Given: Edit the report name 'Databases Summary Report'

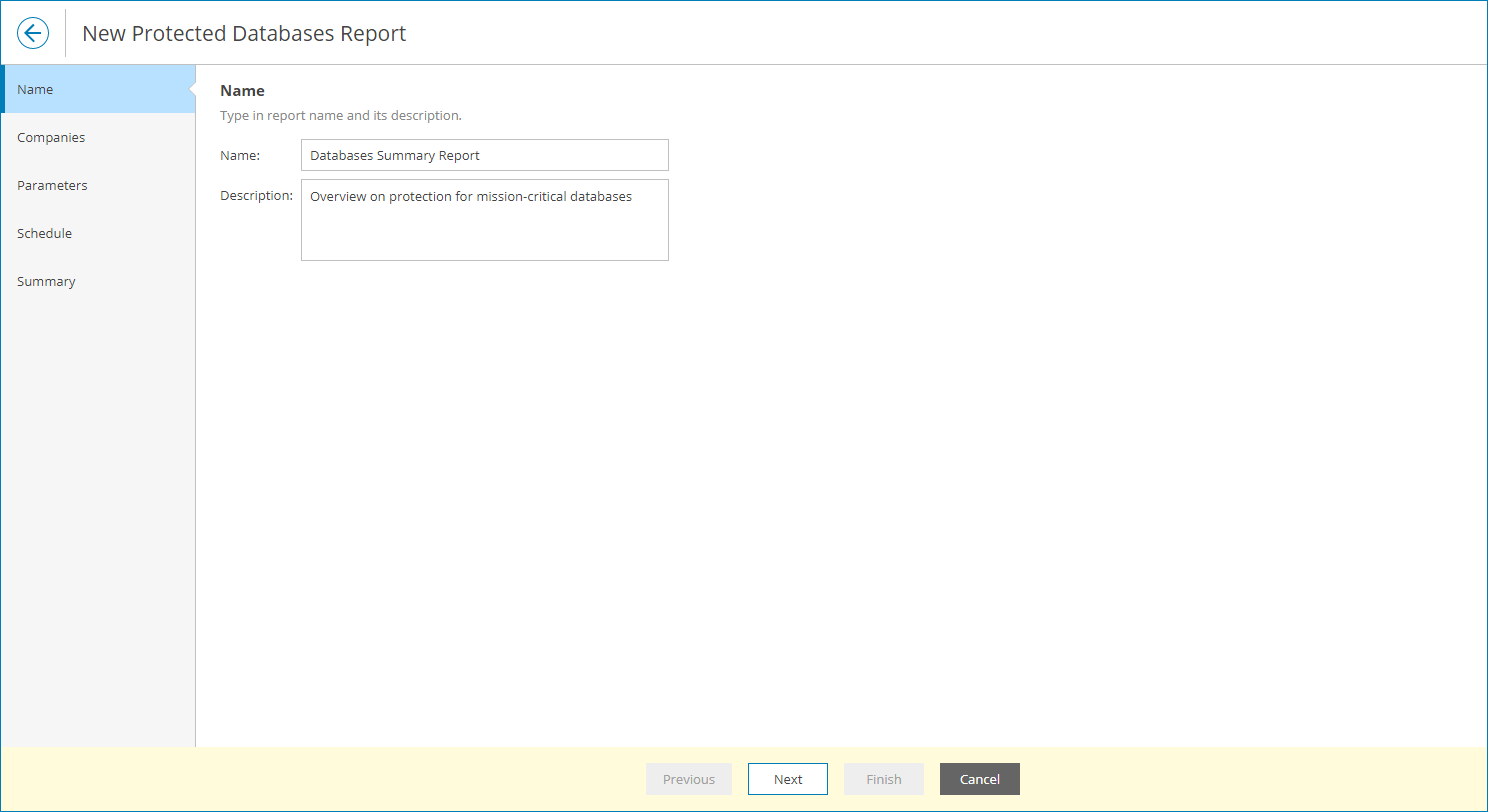Looking at the screenshot, I should pyautogui.click(x=484, y=155).
